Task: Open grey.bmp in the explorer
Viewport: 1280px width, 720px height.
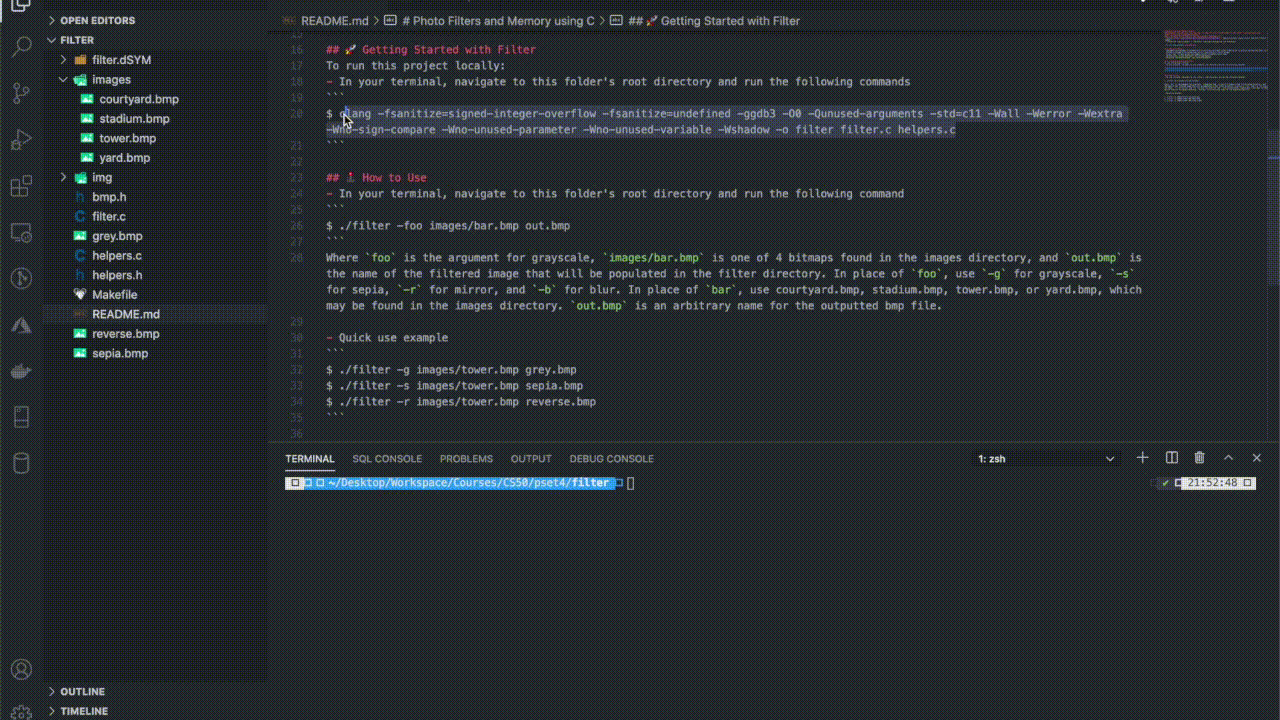Action: coord(117,236)
